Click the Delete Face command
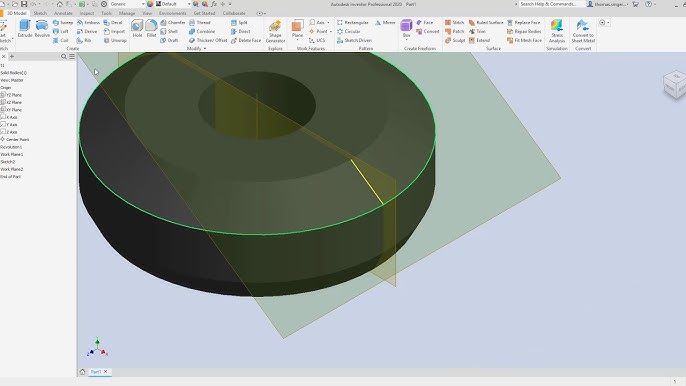Screen dimensions: 686x386 click(246, 40)
